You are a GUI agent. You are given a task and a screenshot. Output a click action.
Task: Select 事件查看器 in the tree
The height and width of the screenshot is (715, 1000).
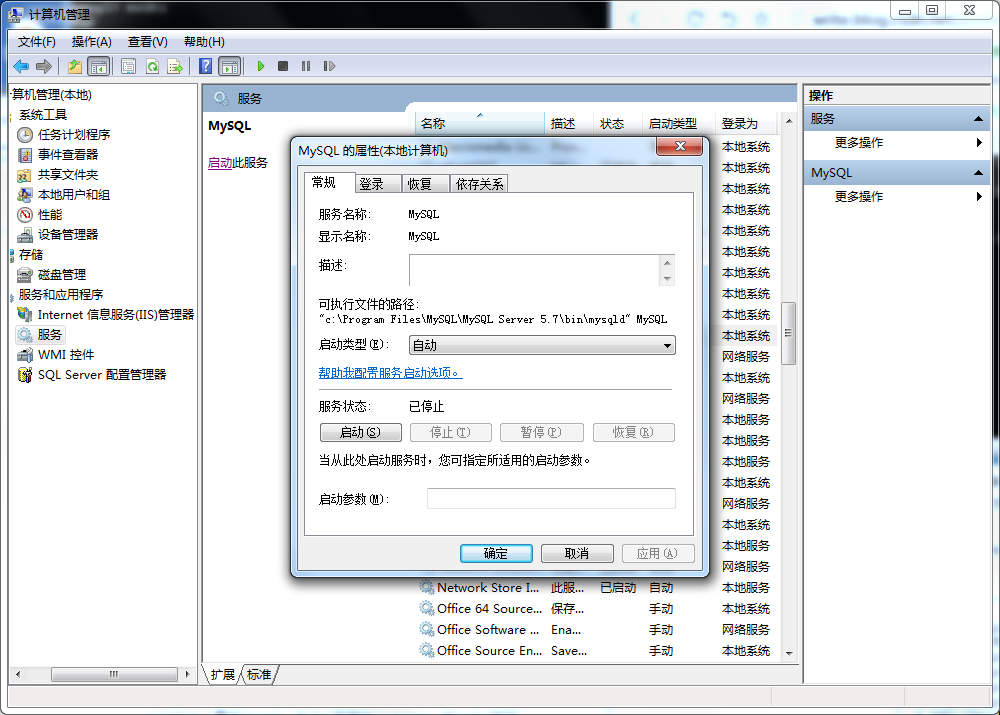[68, 154]
